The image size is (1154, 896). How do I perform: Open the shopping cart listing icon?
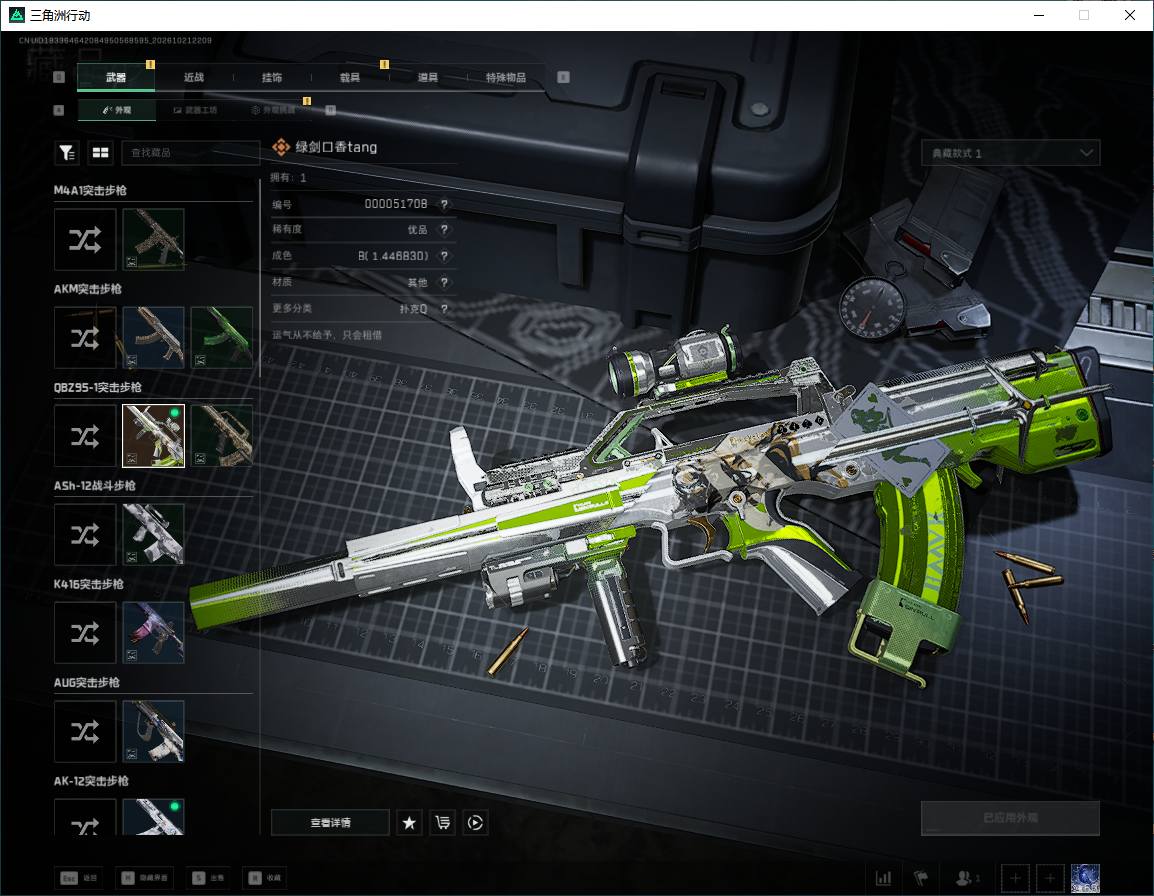tap(442, 822)
